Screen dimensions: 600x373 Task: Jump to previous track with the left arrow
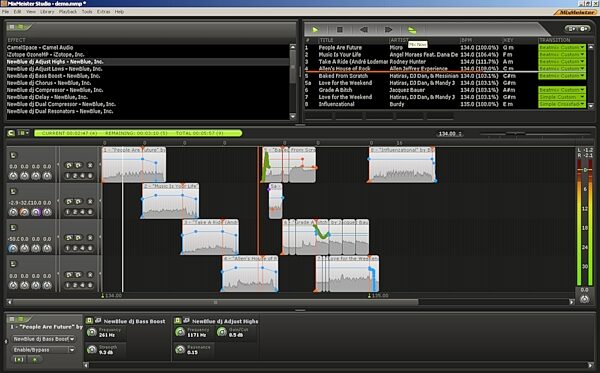[364, 29]
